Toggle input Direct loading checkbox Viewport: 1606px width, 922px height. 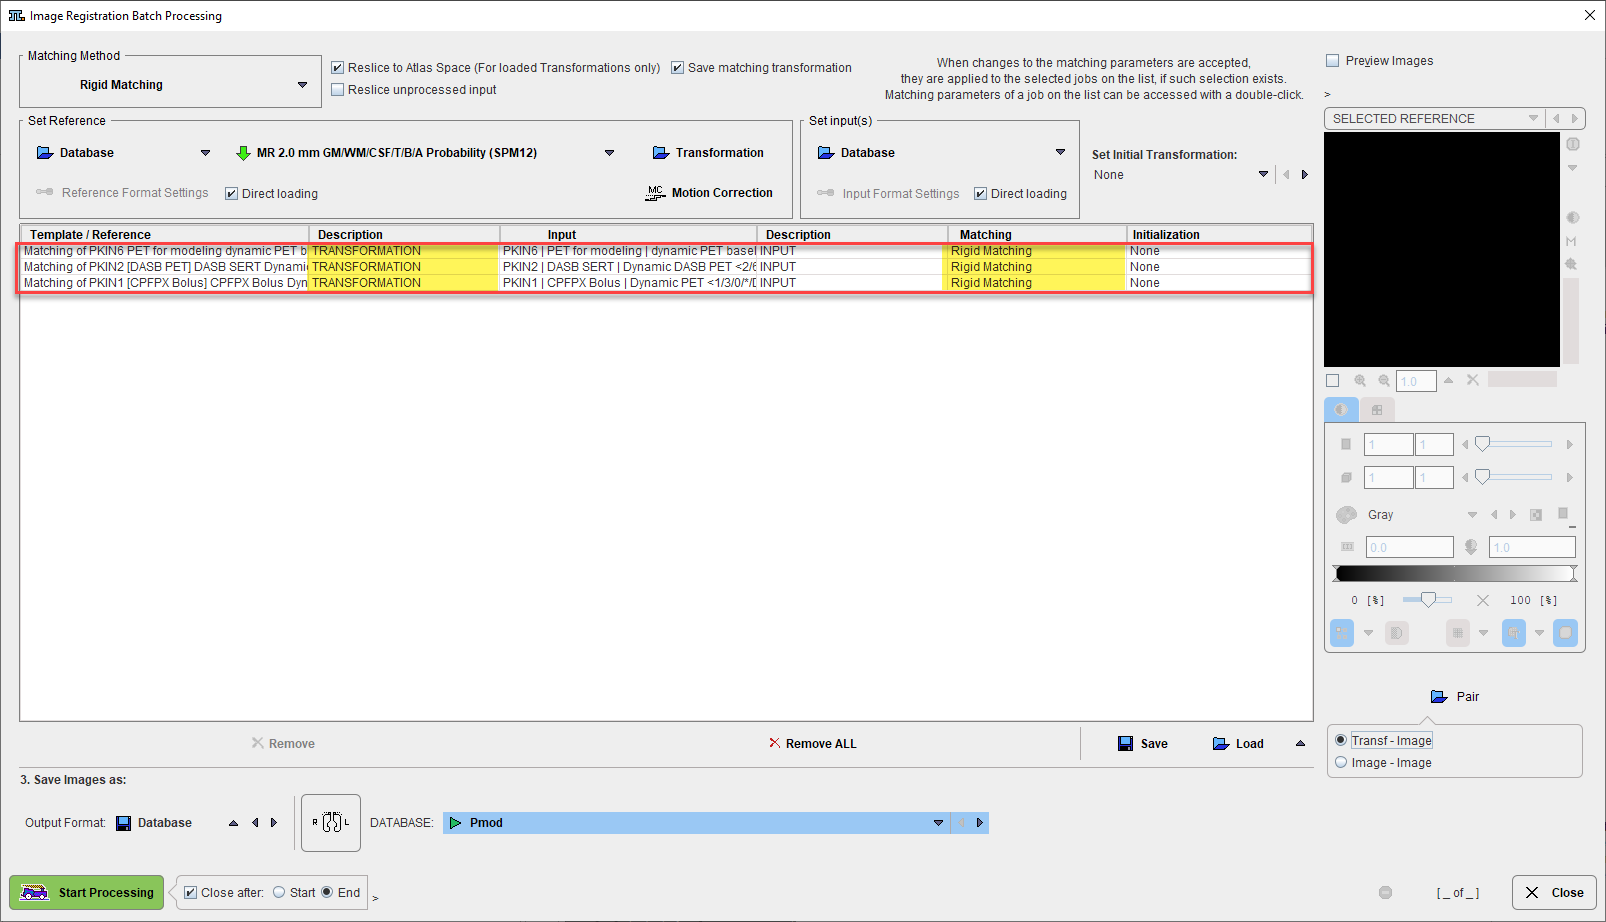(x=981, y=194)
